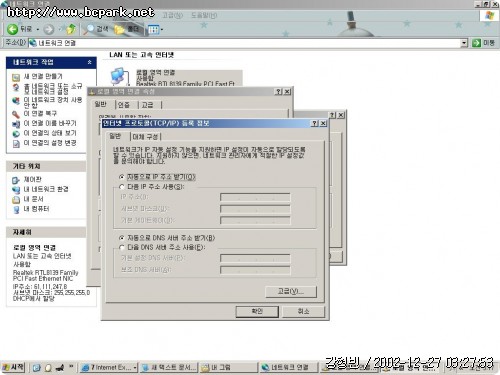Switch to 내 그림 taskbar button

pyautogui.click(x=229, y=368)
